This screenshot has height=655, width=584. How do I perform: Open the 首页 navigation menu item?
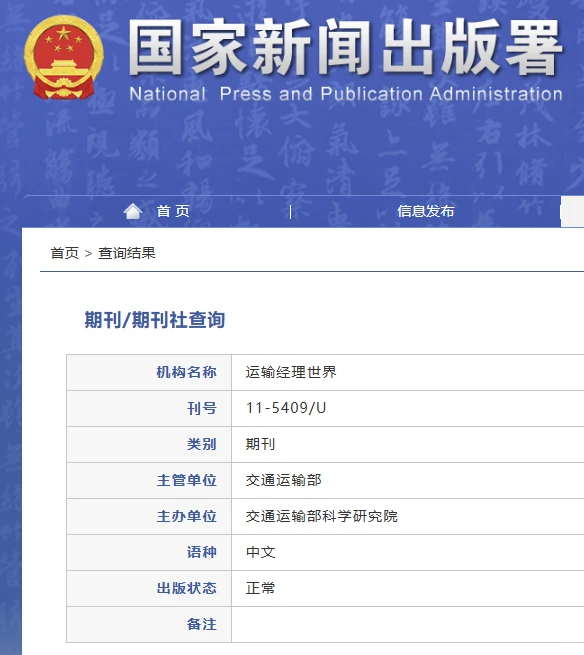pyautogui.click(x=173, y=211)
